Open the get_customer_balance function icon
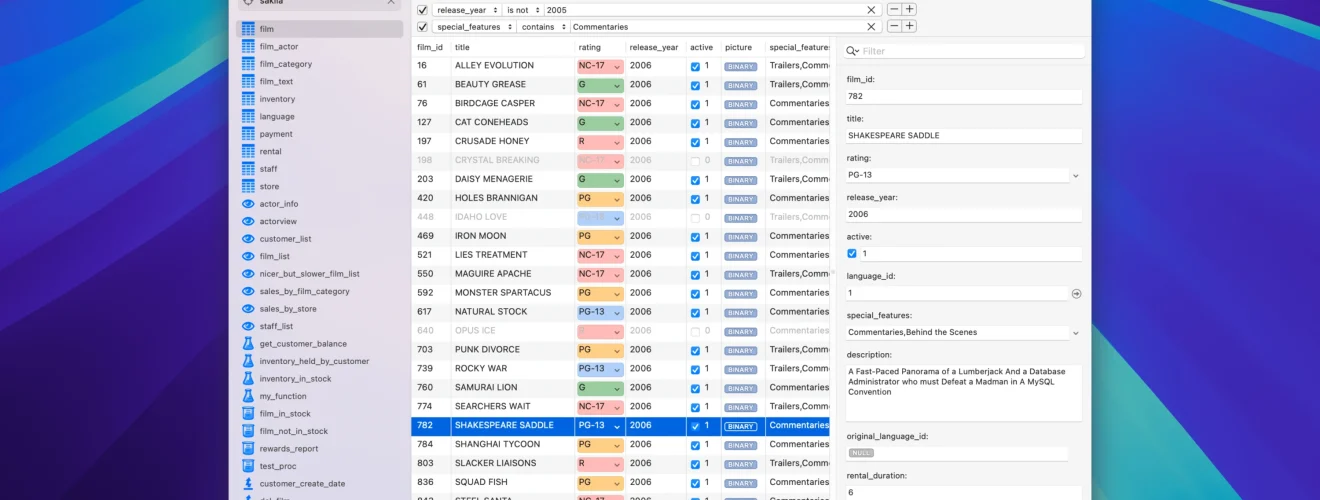 tap(249, 344)
